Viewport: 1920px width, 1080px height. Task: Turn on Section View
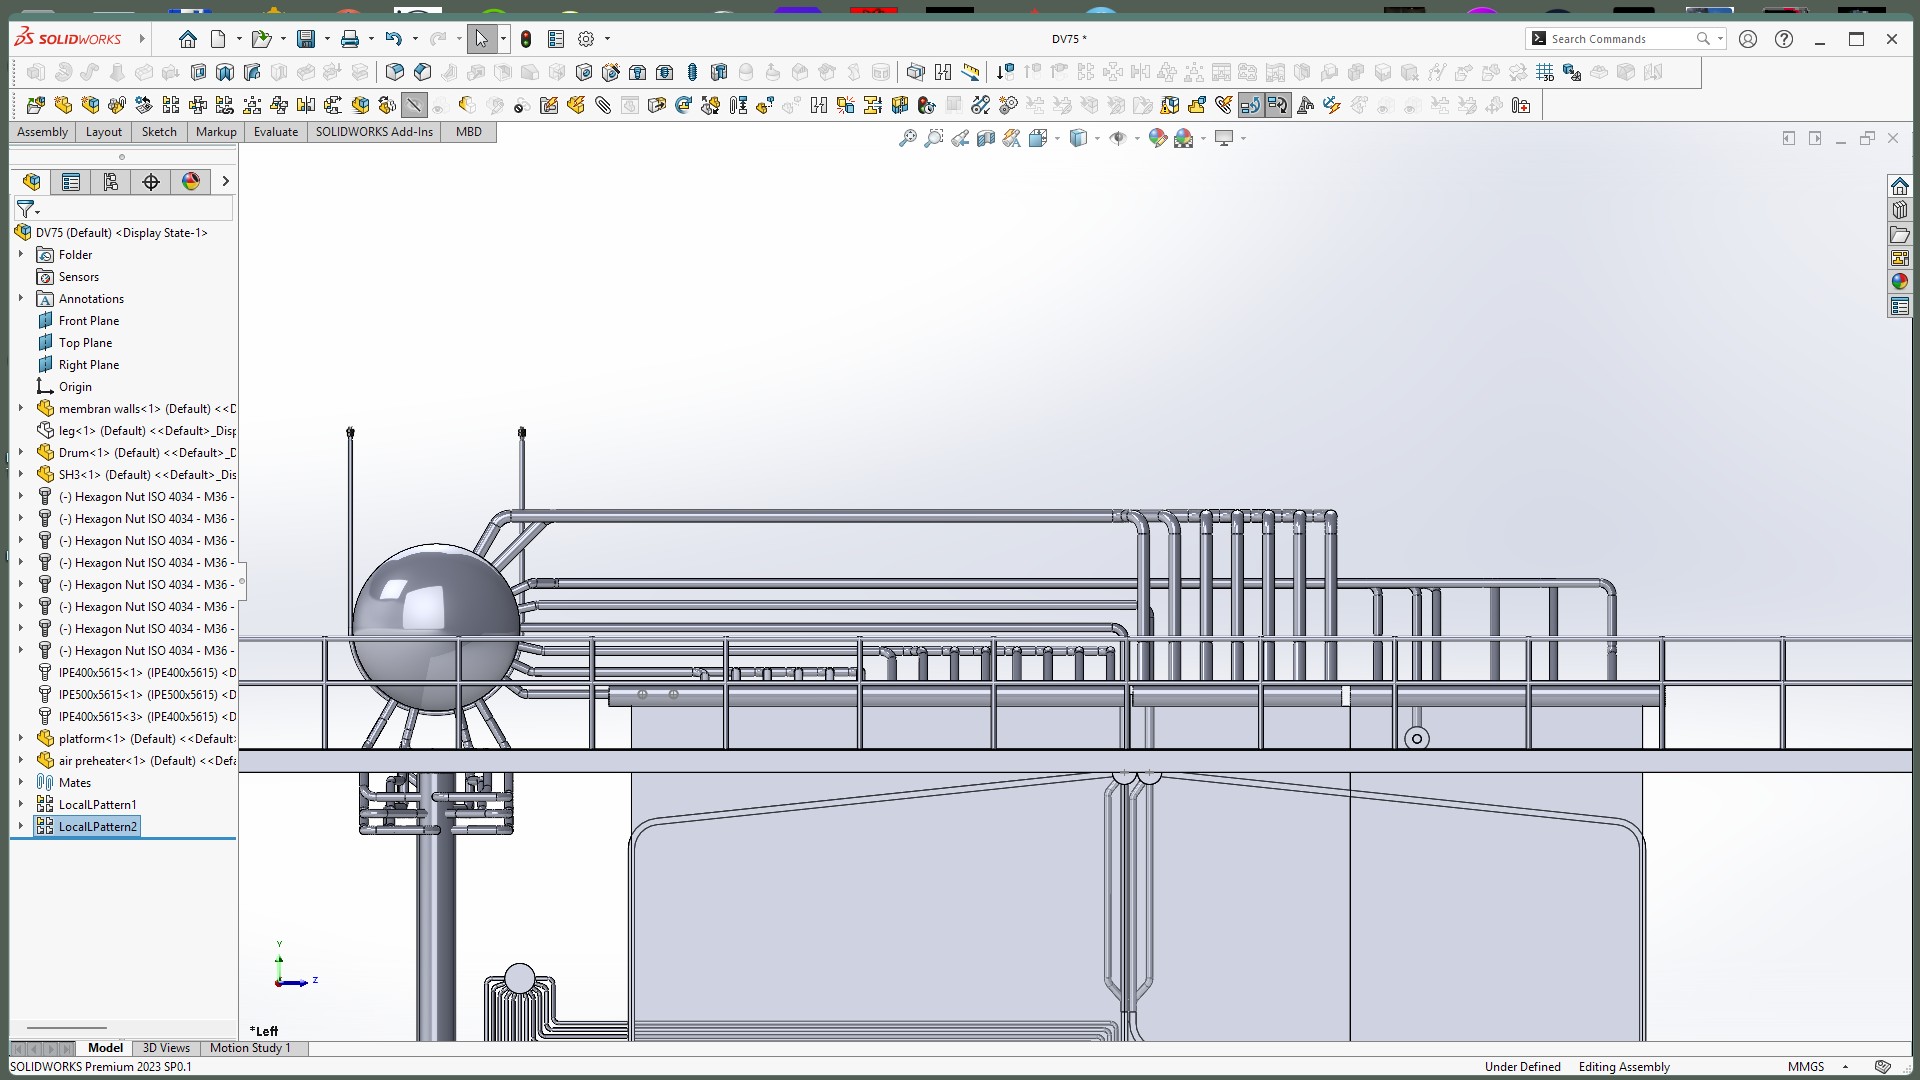tap(986, 138)
